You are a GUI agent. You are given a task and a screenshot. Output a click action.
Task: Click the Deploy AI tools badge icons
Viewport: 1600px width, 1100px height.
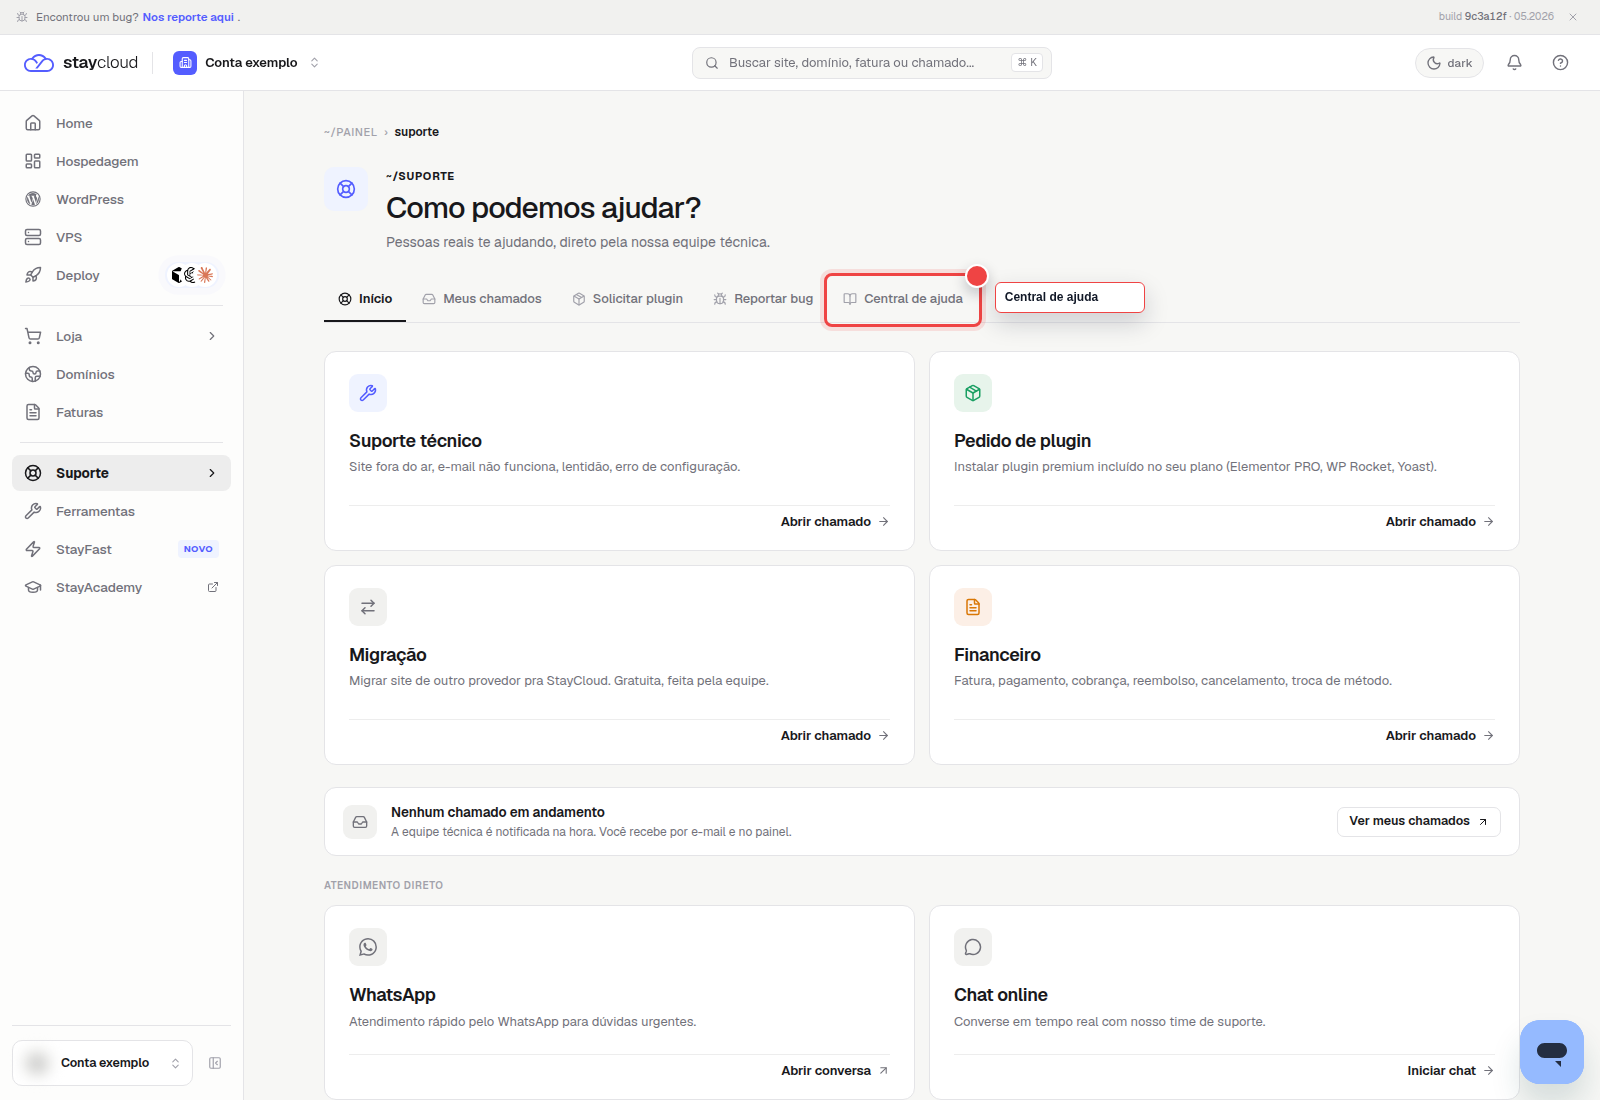(192, 275)
